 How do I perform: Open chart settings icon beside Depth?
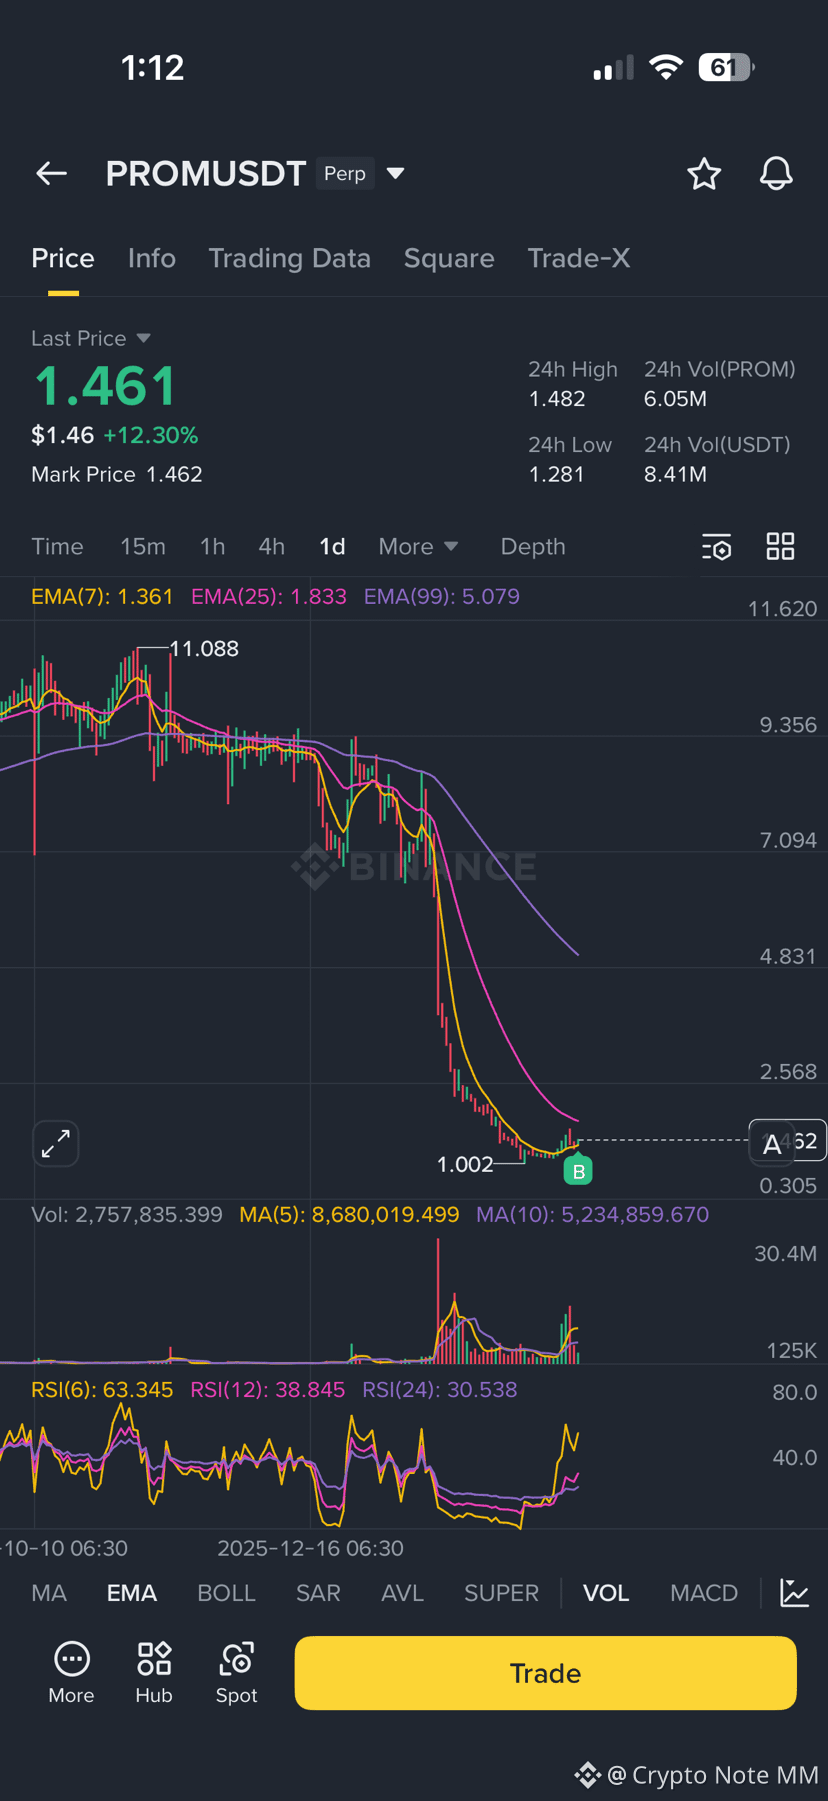click(717, 547)
